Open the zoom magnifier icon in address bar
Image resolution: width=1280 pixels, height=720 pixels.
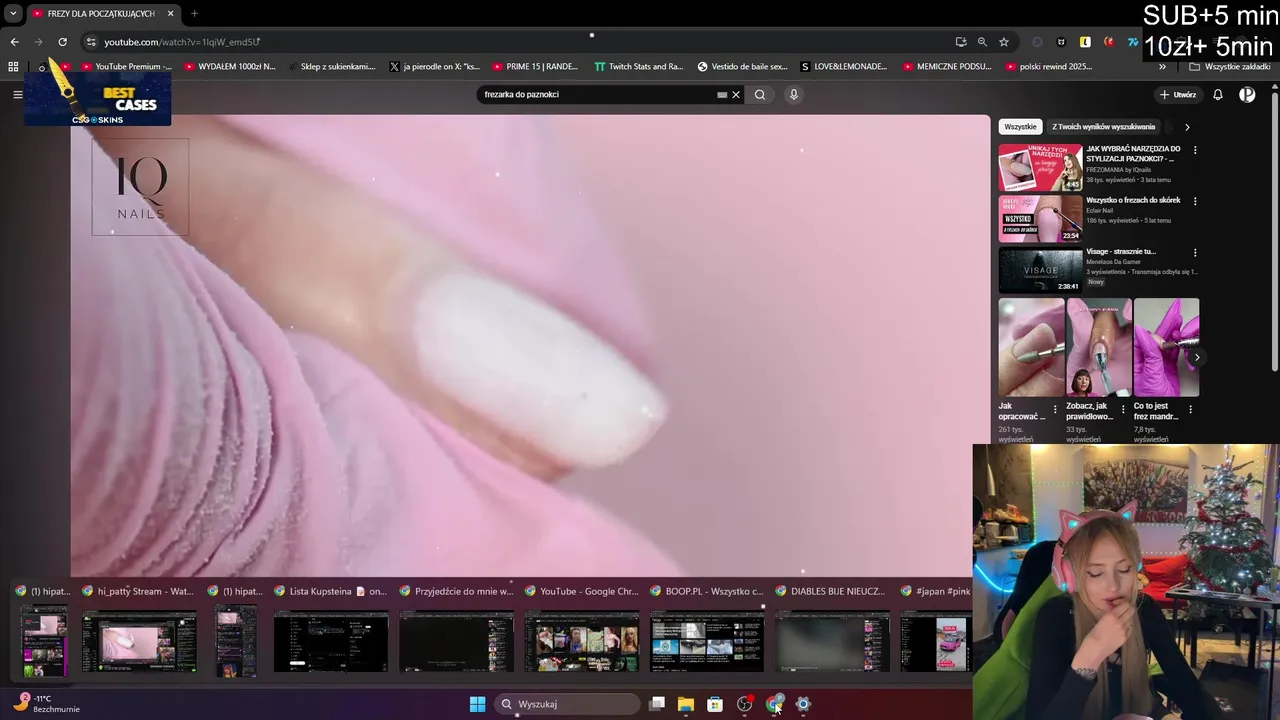982,42
